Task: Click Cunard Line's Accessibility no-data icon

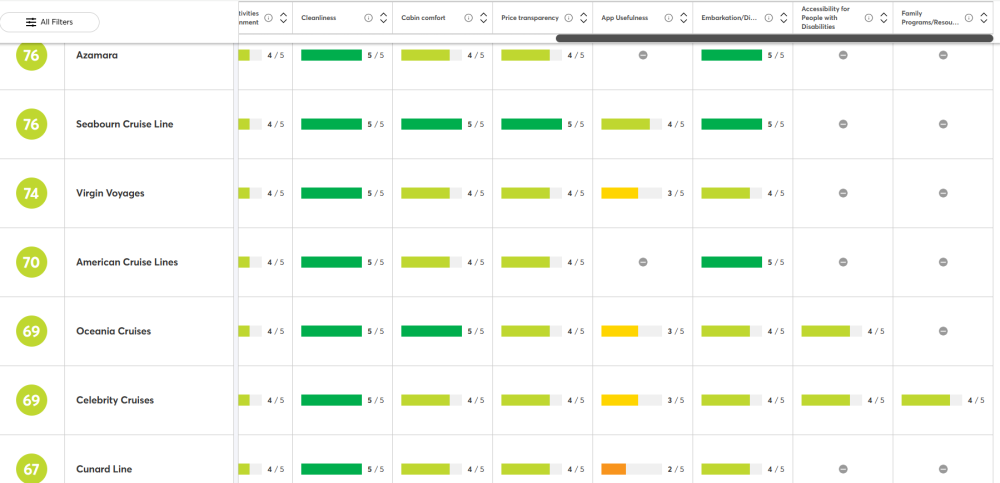Action: tap(843, 469)
